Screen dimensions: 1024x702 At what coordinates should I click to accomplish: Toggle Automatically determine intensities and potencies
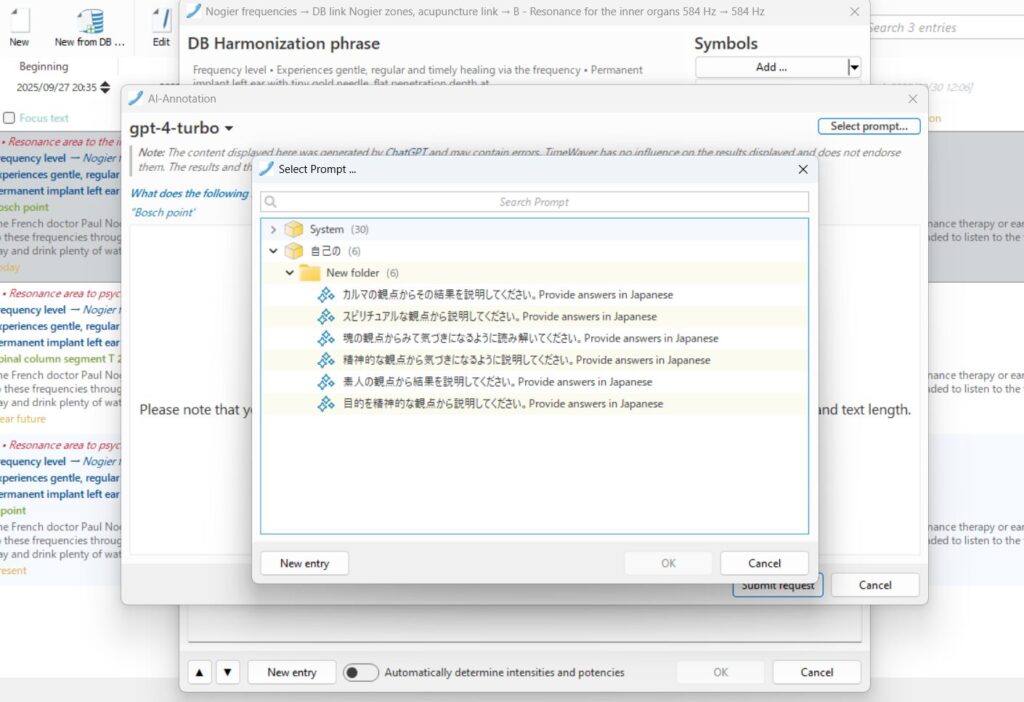(x=361, y=672)
